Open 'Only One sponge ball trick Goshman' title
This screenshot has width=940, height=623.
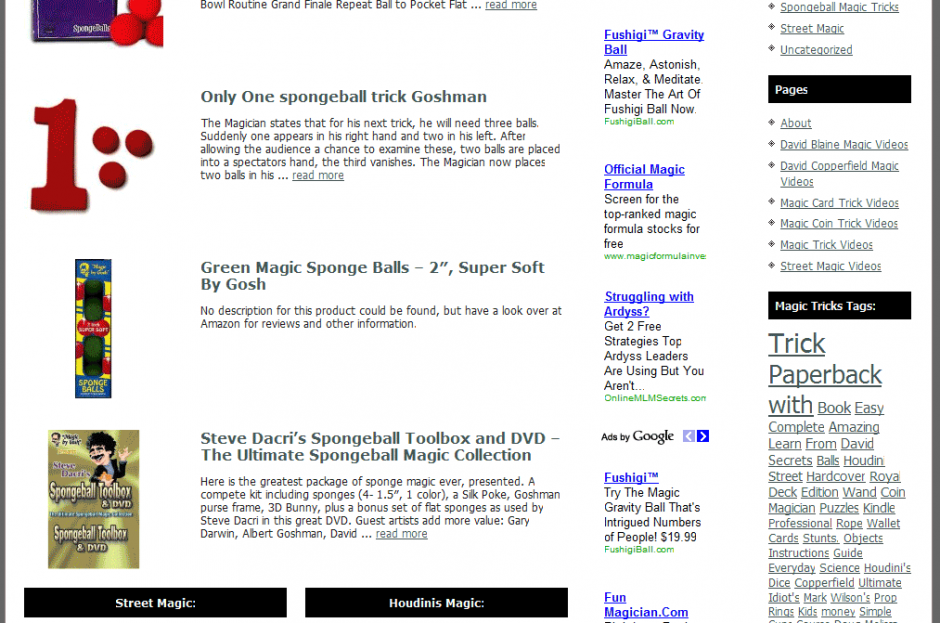click(344, 97)
